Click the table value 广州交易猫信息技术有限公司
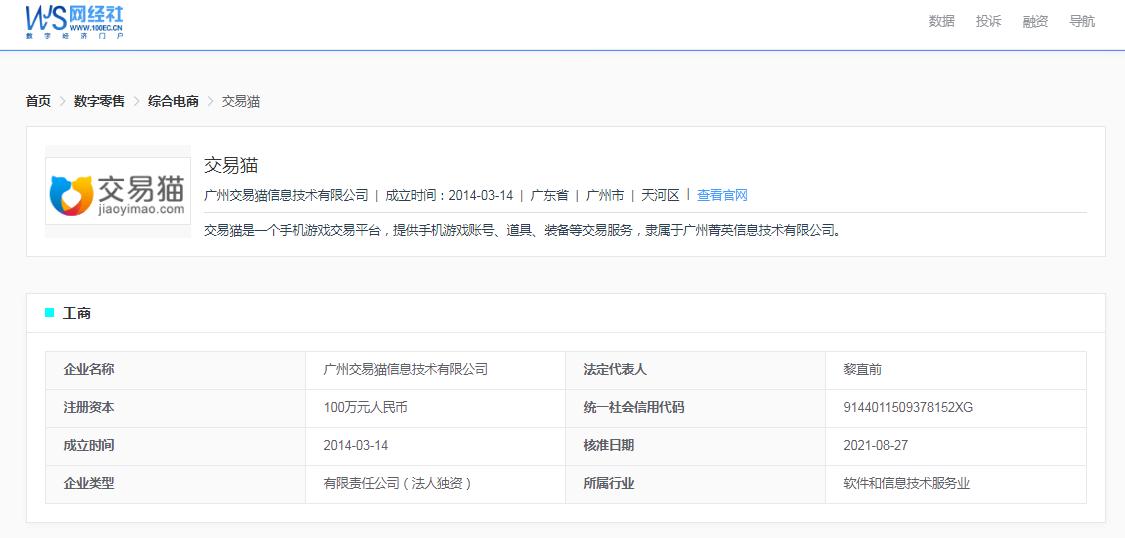Viewport: 1125px width, 538px height. [x=405, y=370]
